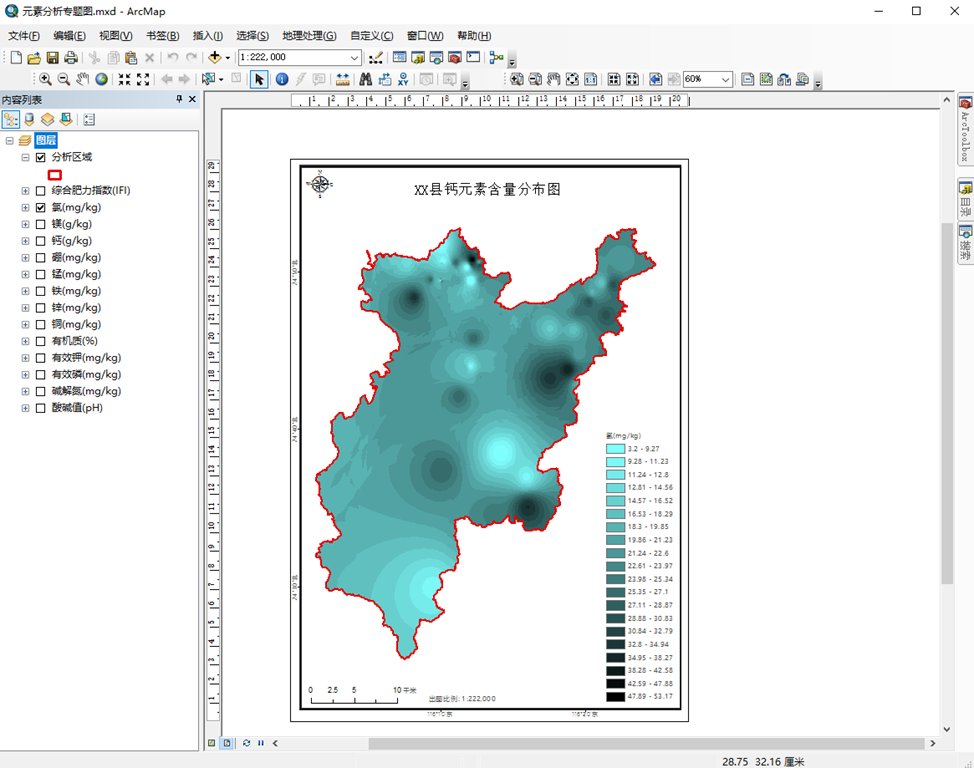This screenshot has width=974, height=768.
Task: Expand the 锰(mg/kg) layer node
Action: [x=25, y=275]
